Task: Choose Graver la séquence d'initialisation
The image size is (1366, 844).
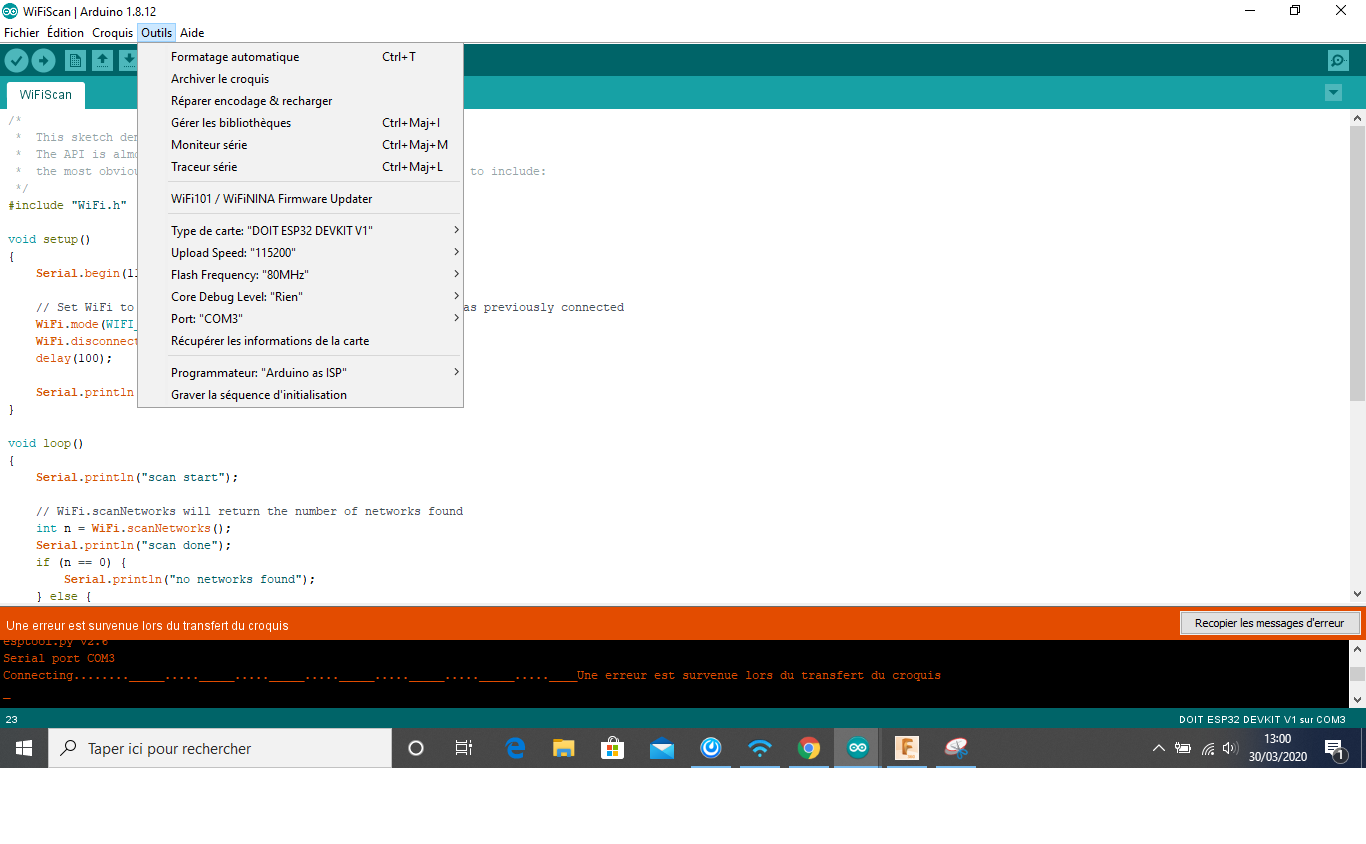Action: click(300, 395)
